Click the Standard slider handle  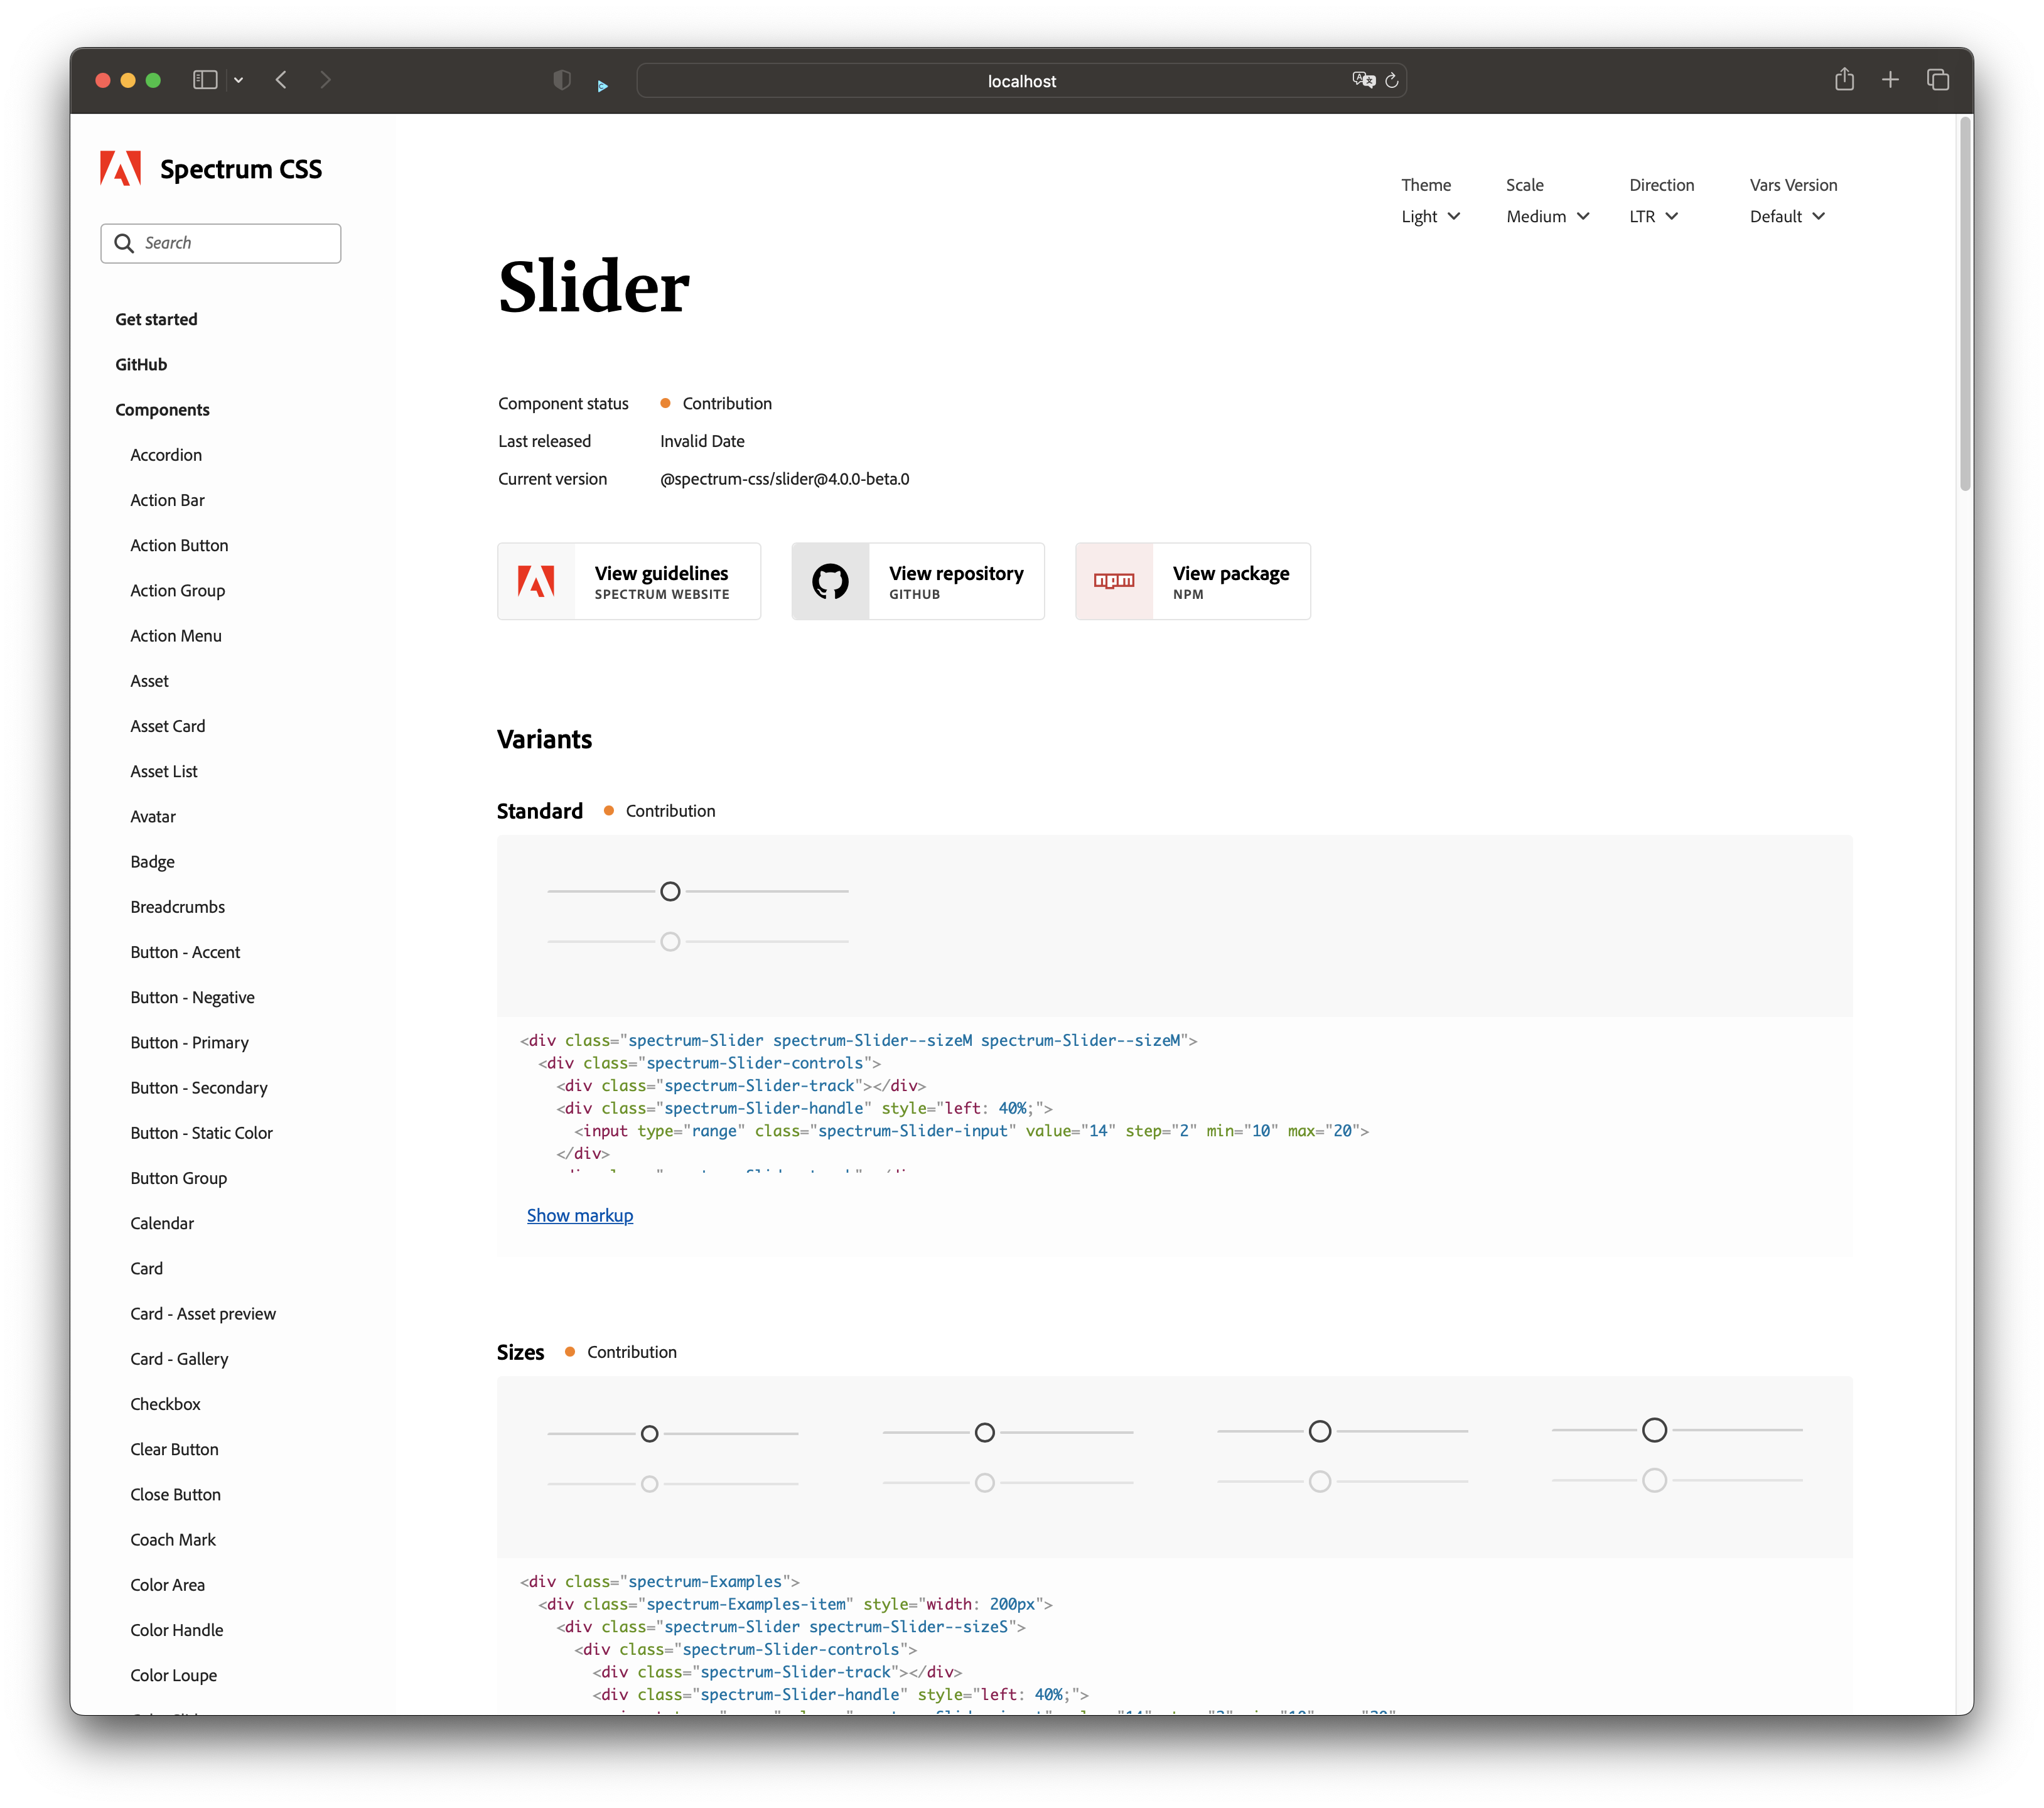670,891
